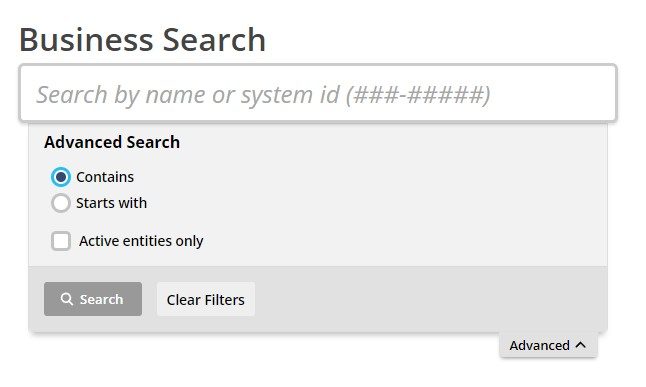Click the "Contains" label text
This screenshot has height=387, width=646.
pos(105,177)
